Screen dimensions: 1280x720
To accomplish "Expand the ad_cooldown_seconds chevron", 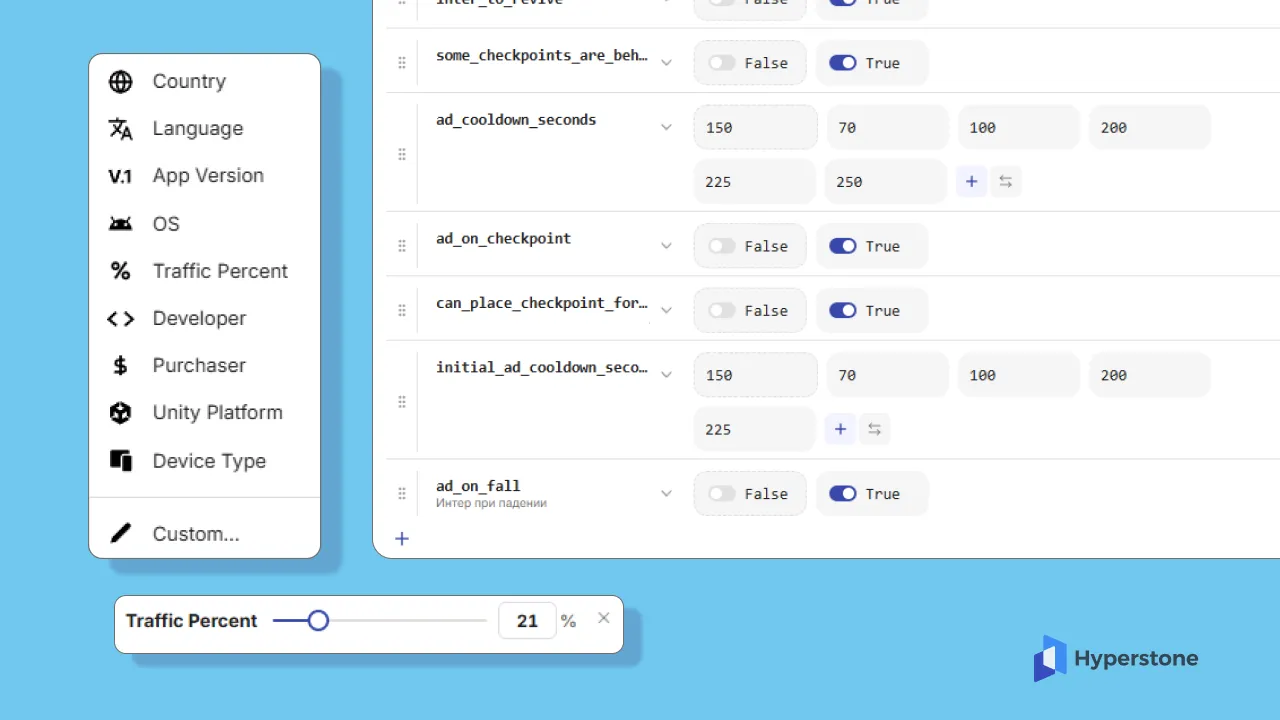I will (667, 127).
